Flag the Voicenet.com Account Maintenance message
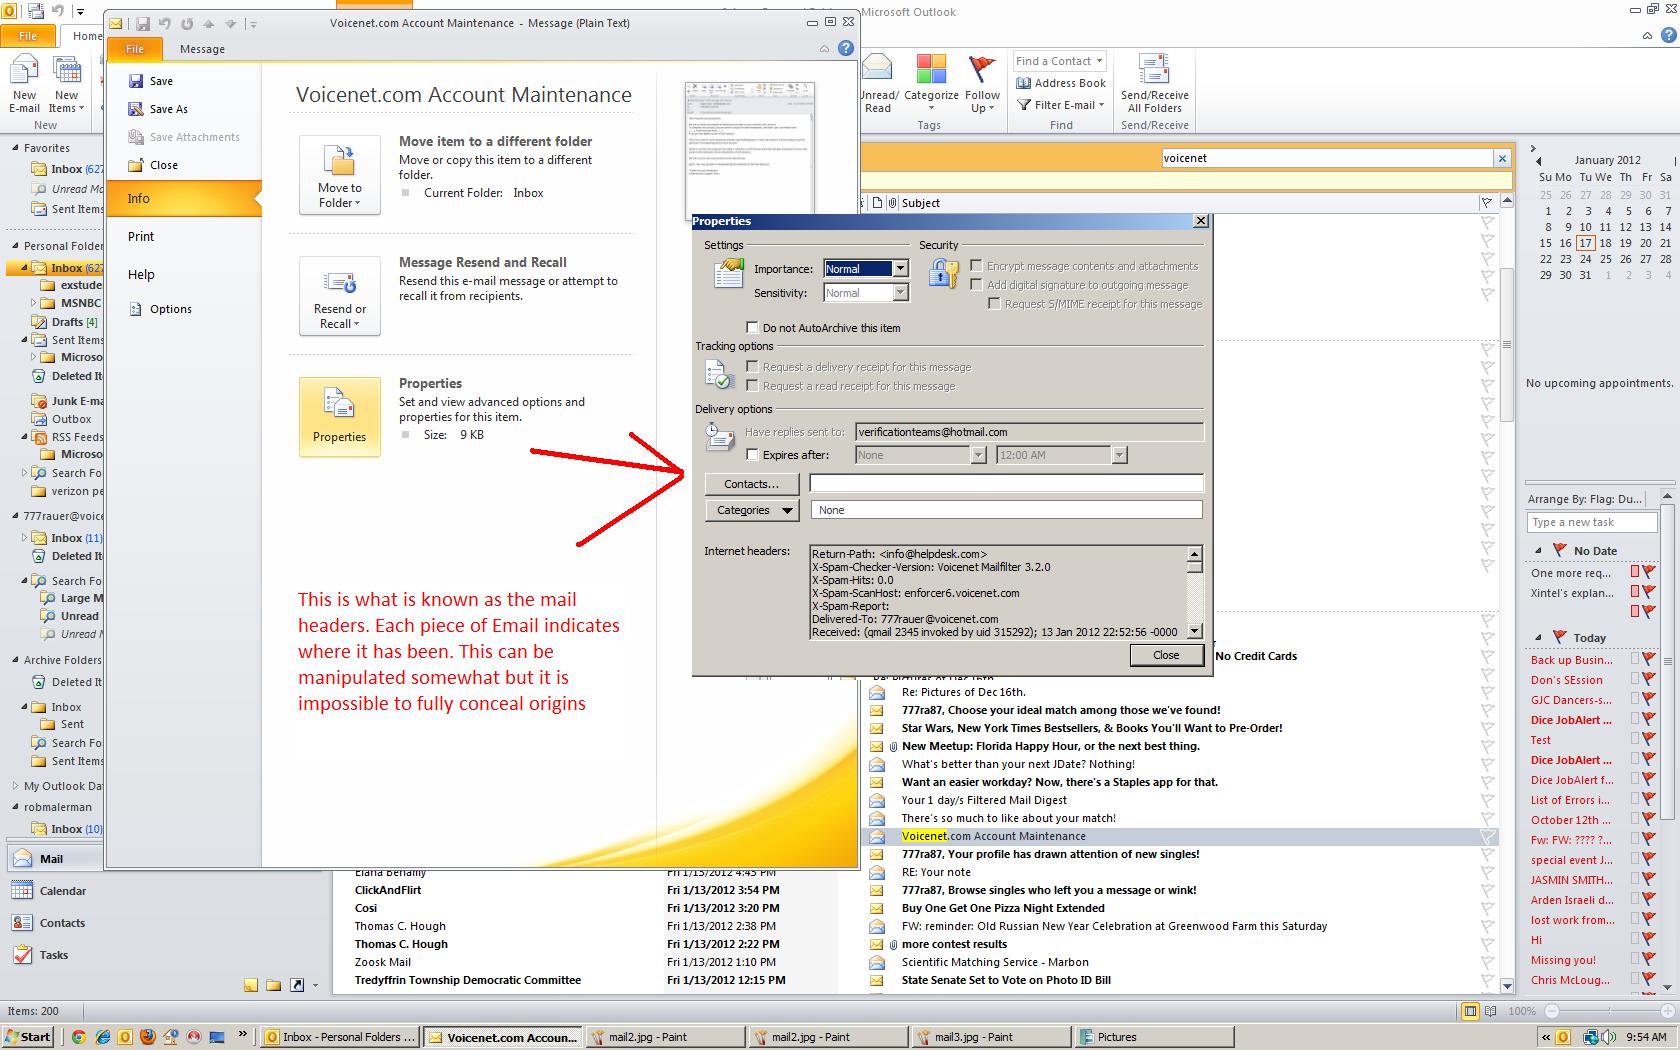The width and height of the screenshot is (1680, 1050). coord(1487,836)
